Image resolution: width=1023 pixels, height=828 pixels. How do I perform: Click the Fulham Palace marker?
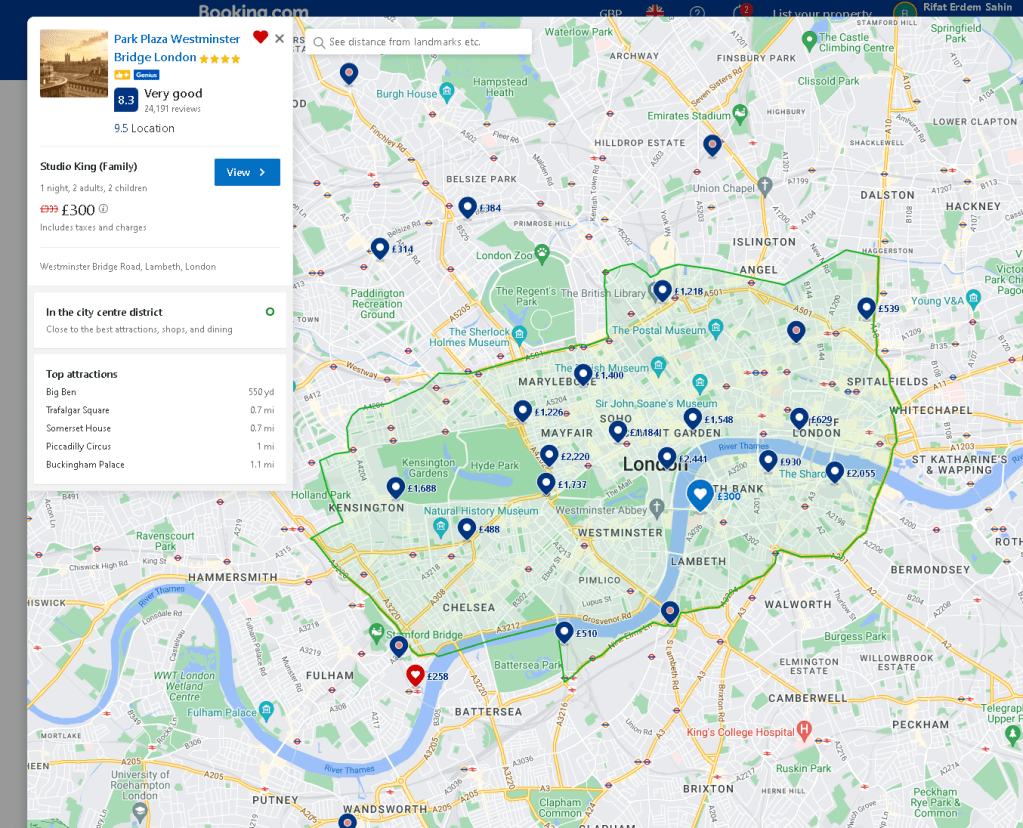[266, 710]
